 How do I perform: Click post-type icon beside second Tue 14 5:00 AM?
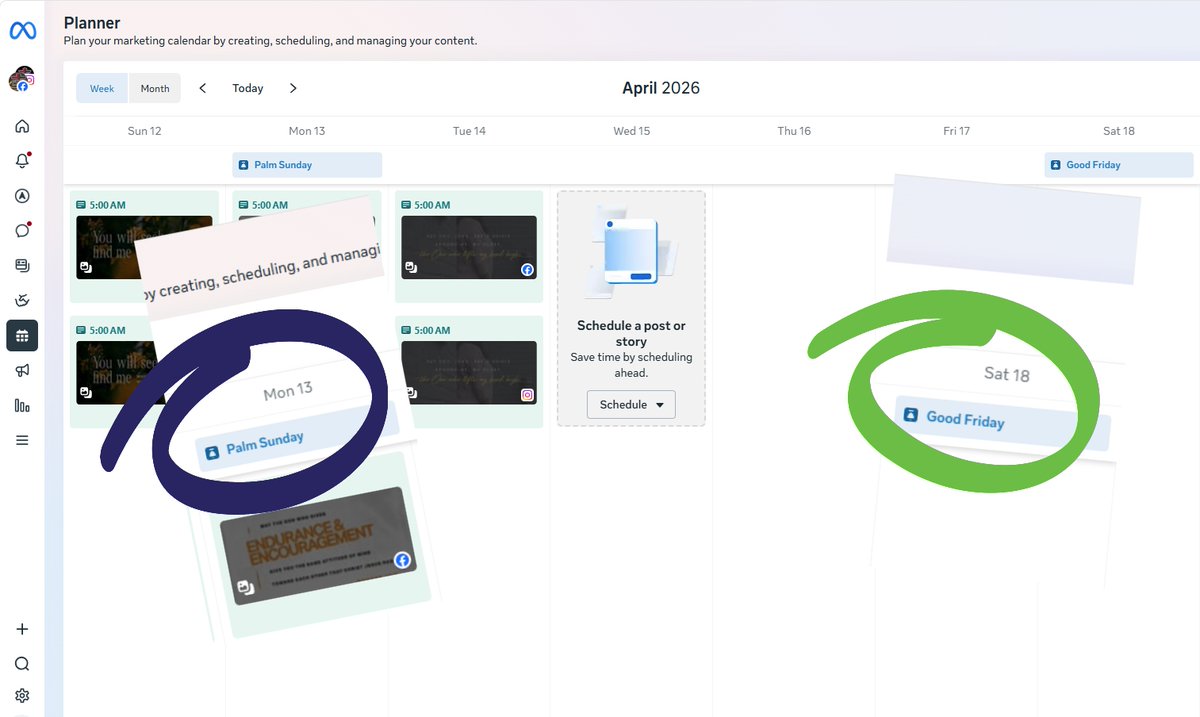click(x=406, y=330)
